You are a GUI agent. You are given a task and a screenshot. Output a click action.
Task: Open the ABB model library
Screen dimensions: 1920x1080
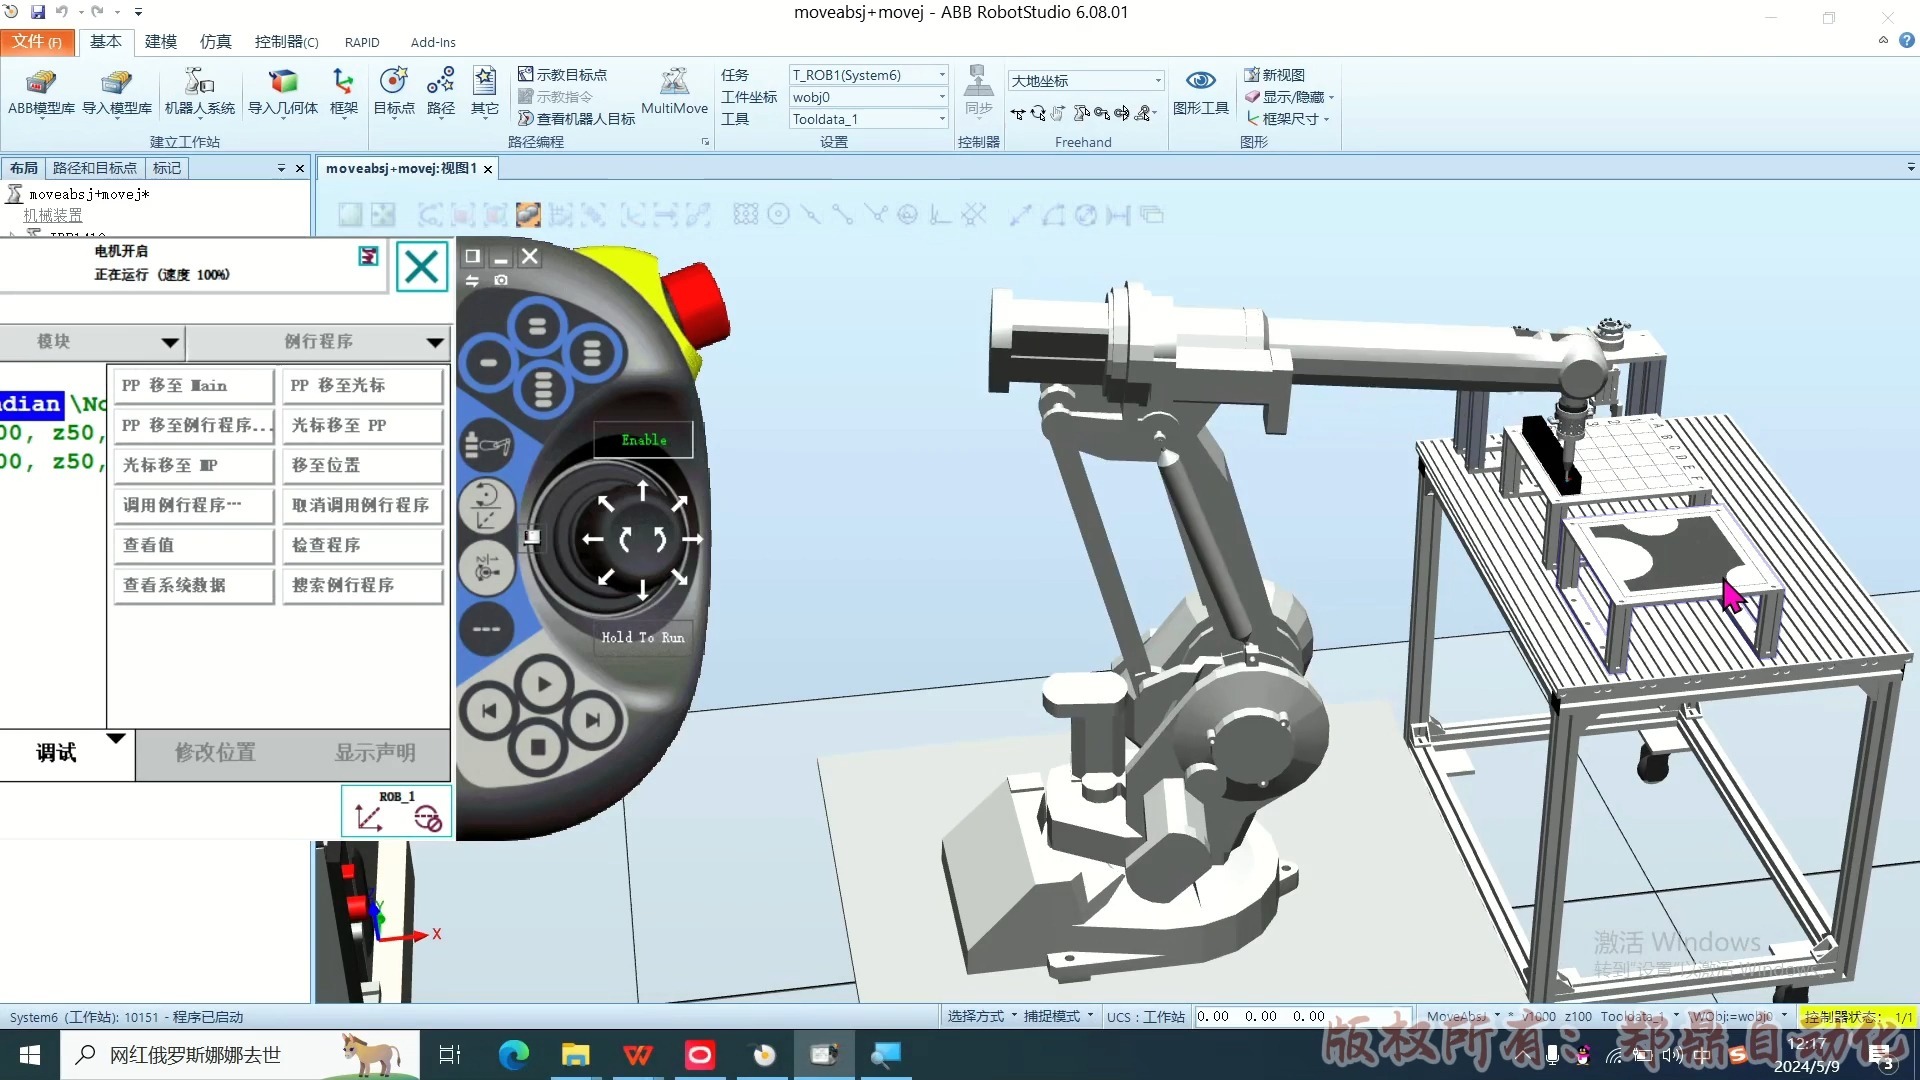click(41, 92)
